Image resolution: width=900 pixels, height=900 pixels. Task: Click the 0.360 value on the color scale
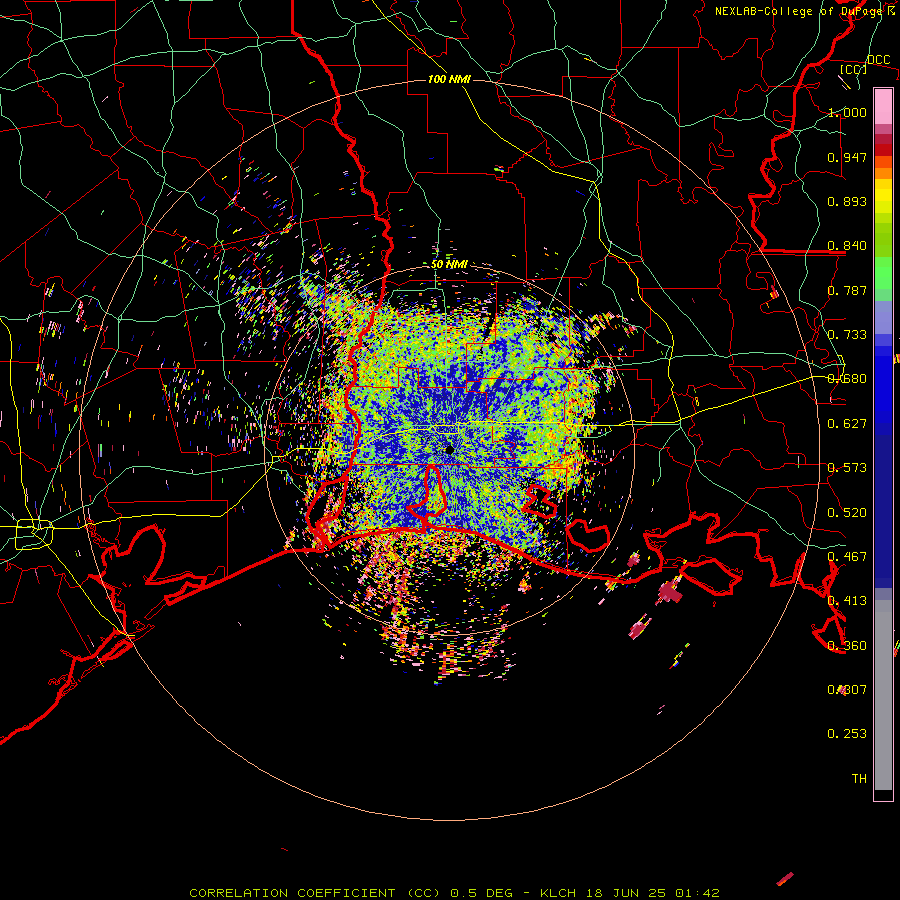(x=847, y=646)
